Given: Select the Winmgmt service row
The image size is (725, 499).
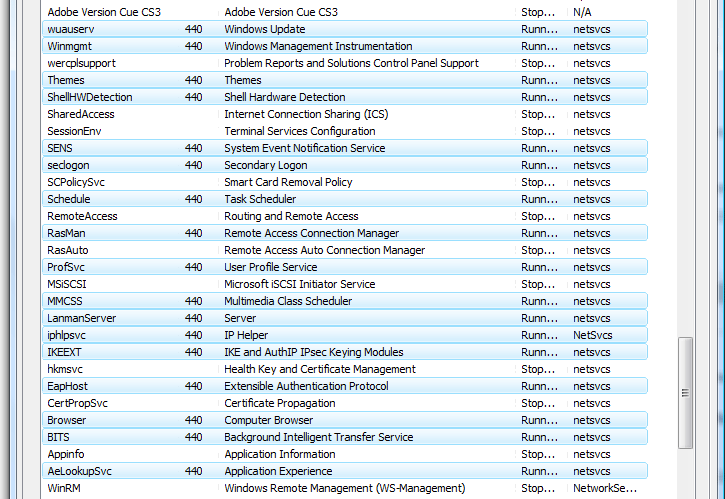Looking at the screenshot, I should pyautogui.click(x=344, y=46).
